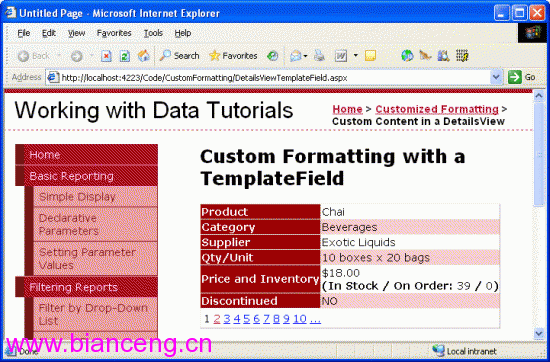Go to pager page 6

(x=256, y=319)
